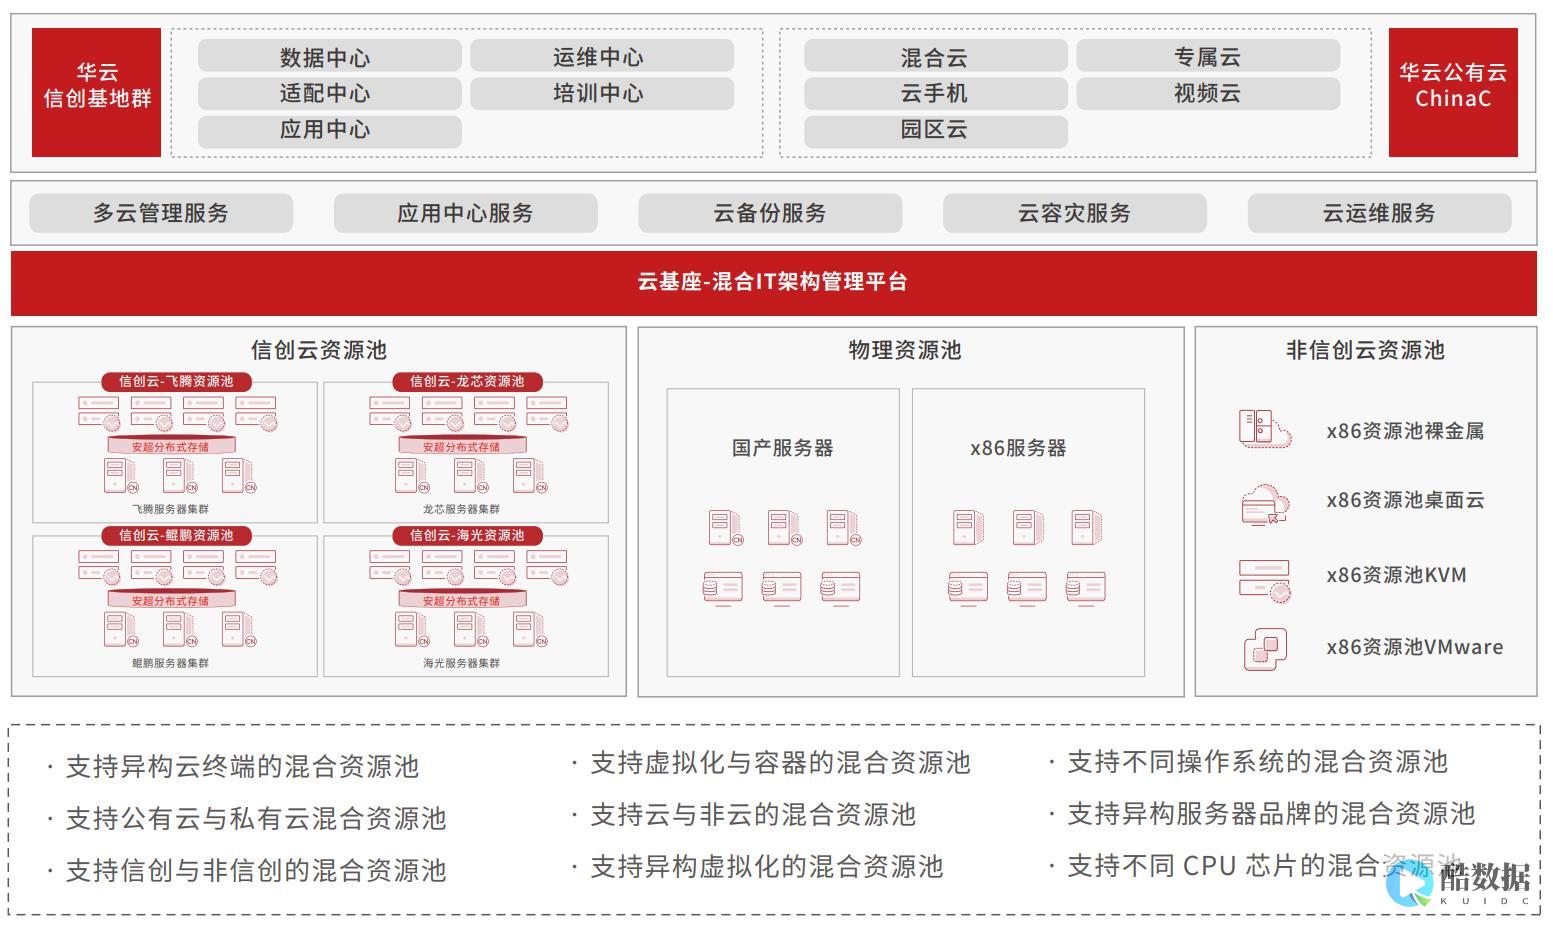Click the 非信创云资源池 heading
This screenshot has width=1553, height=929.
(x=1365, y=350)
